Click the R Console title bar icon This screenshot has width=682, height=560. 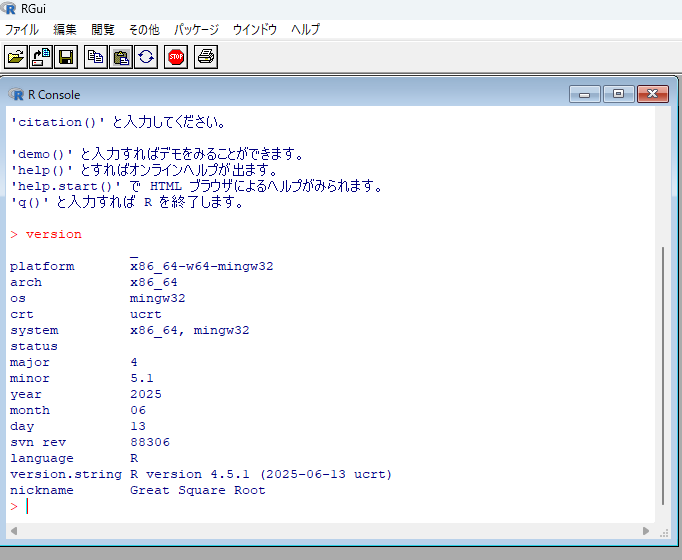pyautogui.click(x=16, y=95)
